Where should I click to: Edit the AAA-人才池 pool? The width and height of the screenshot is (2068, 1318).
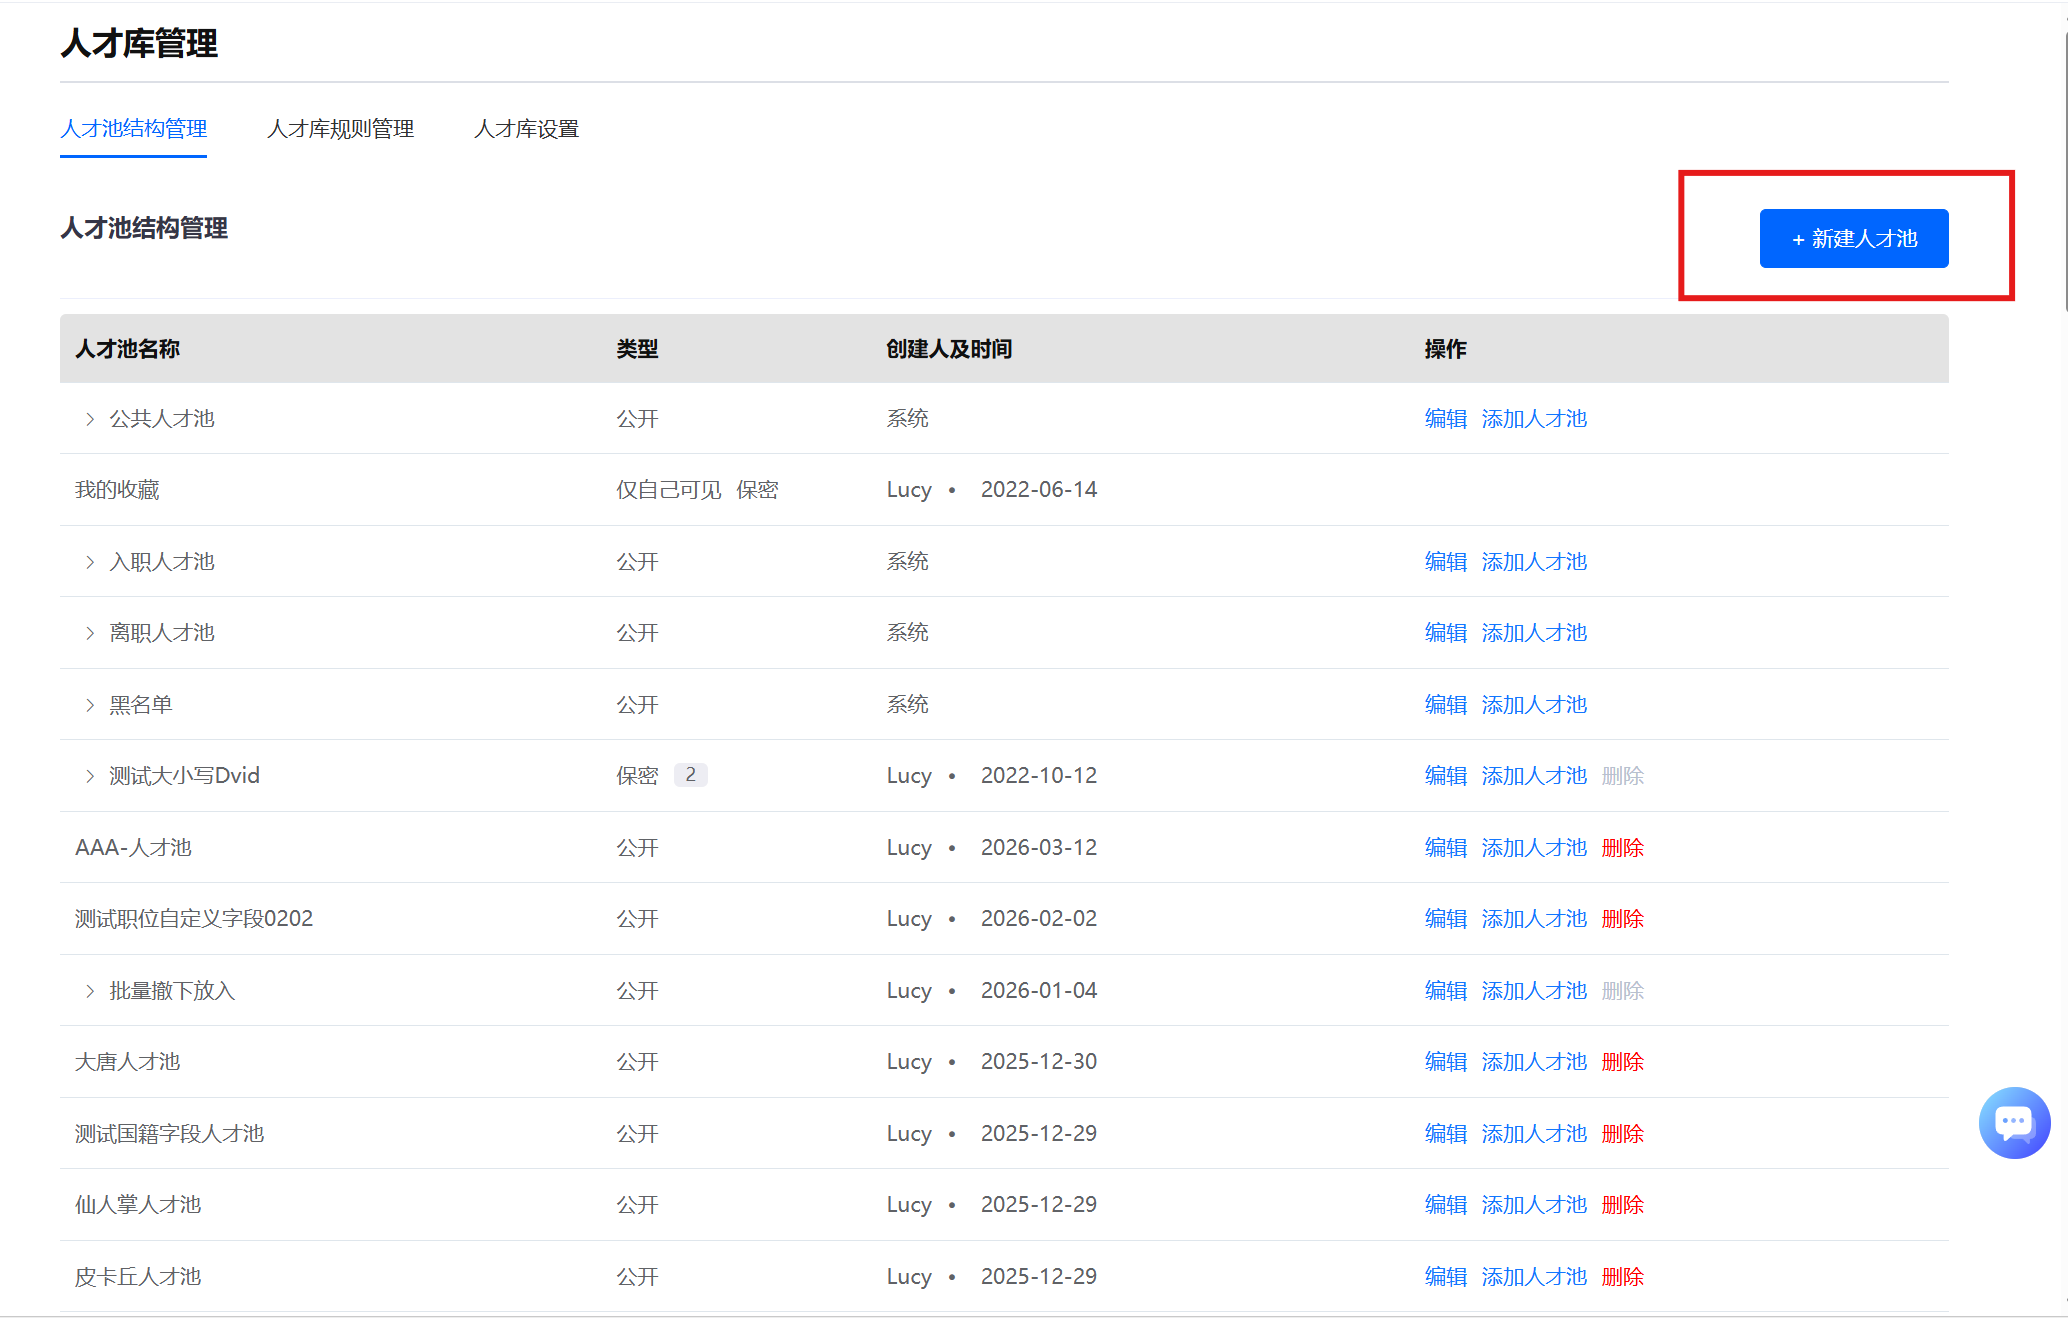(x=1446, y=848)
